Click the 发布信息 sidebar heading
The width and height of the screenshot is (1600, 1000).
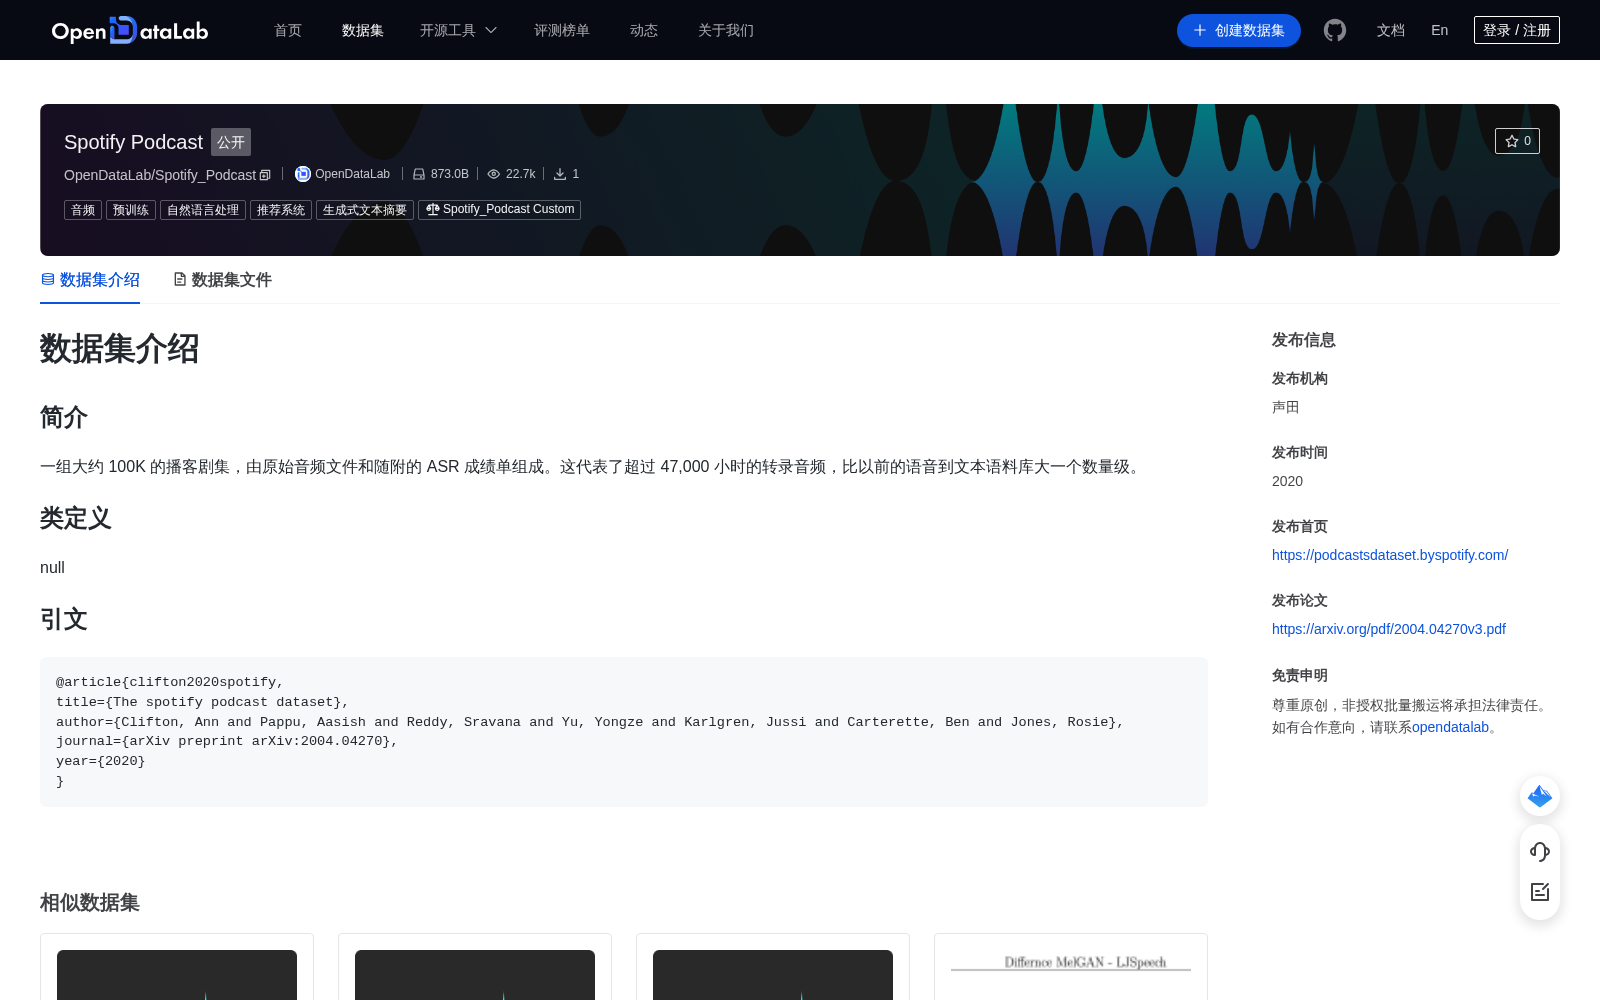tap(1304, 340)
